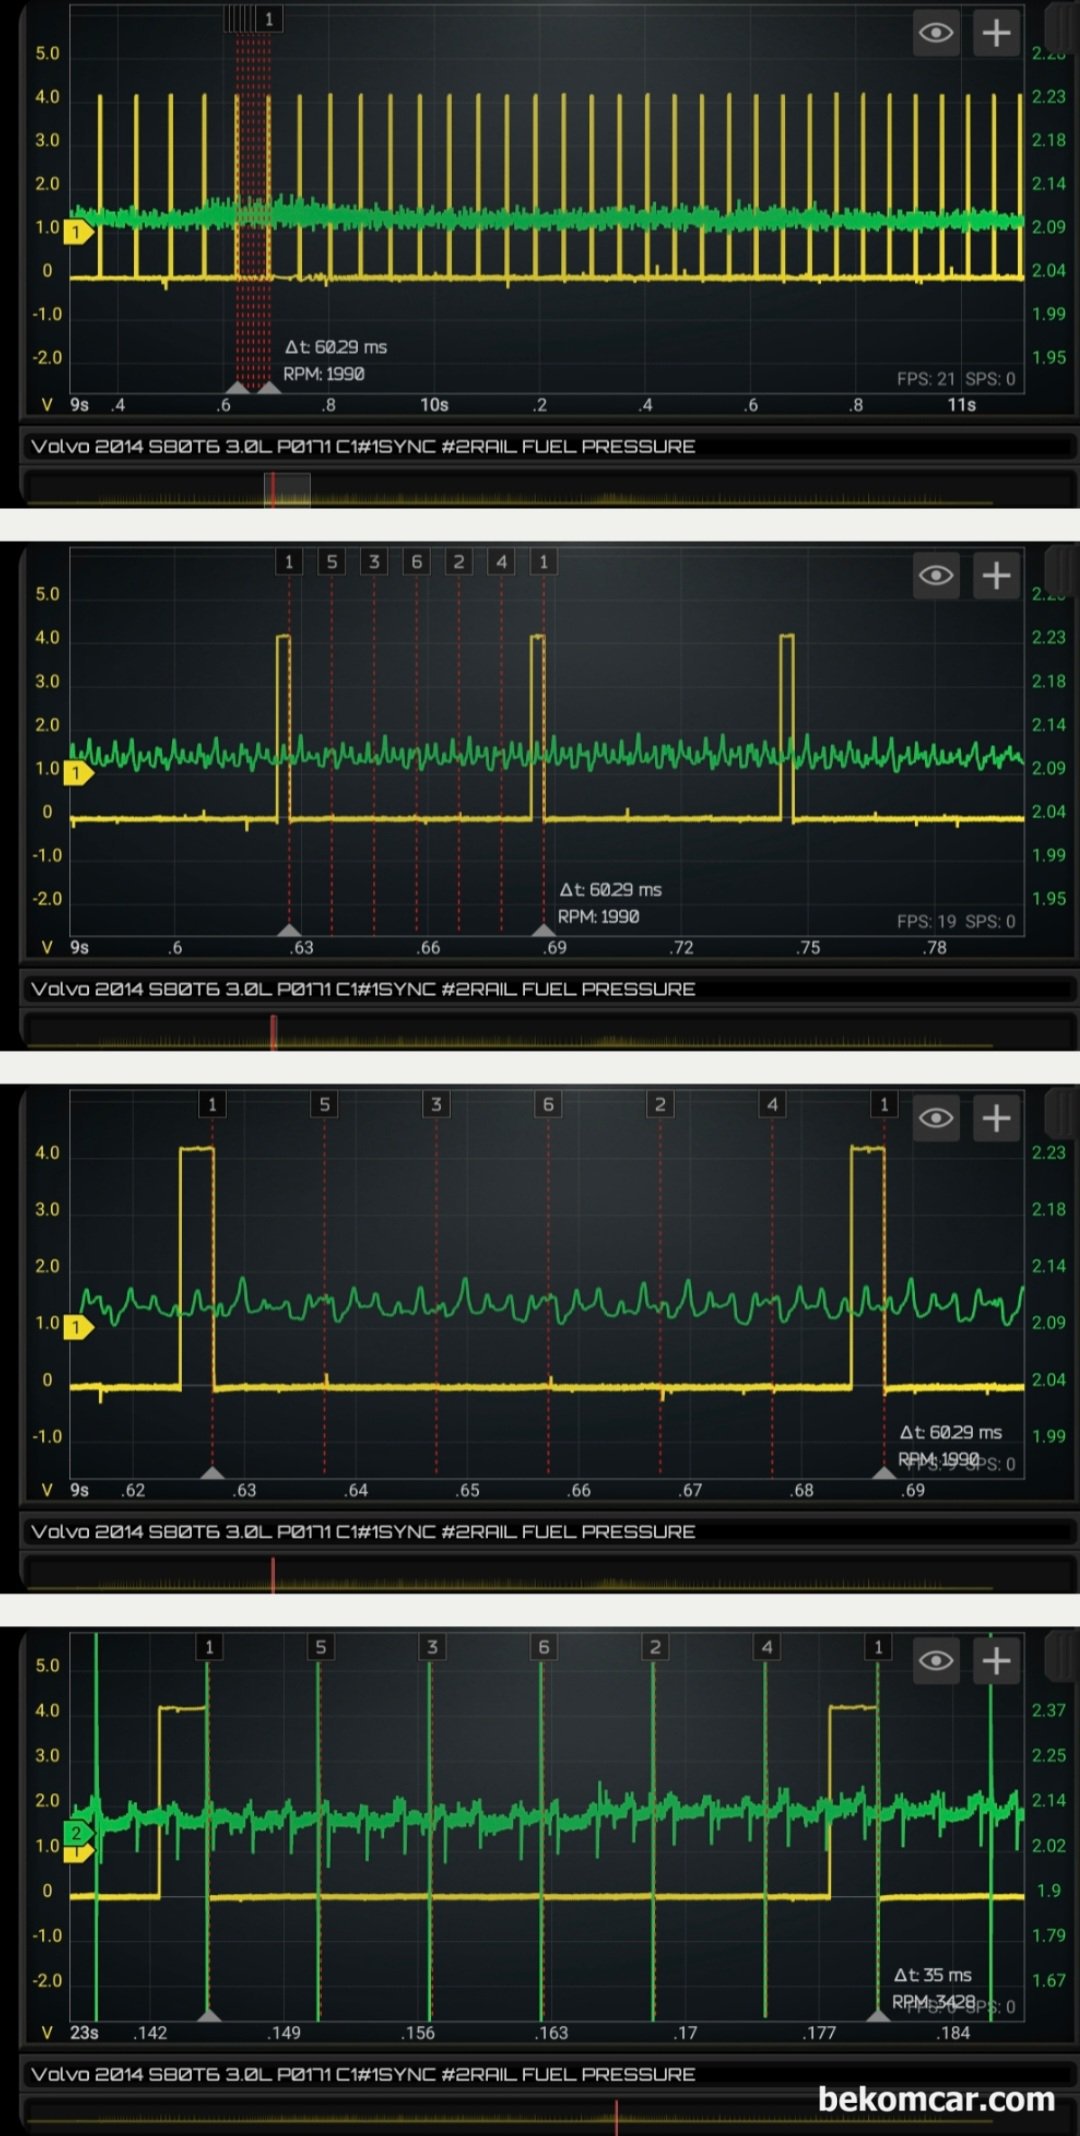1080x2136 pixels.
Task: Click the overview strip window thumb under the top chart
Action: [287, 490]
